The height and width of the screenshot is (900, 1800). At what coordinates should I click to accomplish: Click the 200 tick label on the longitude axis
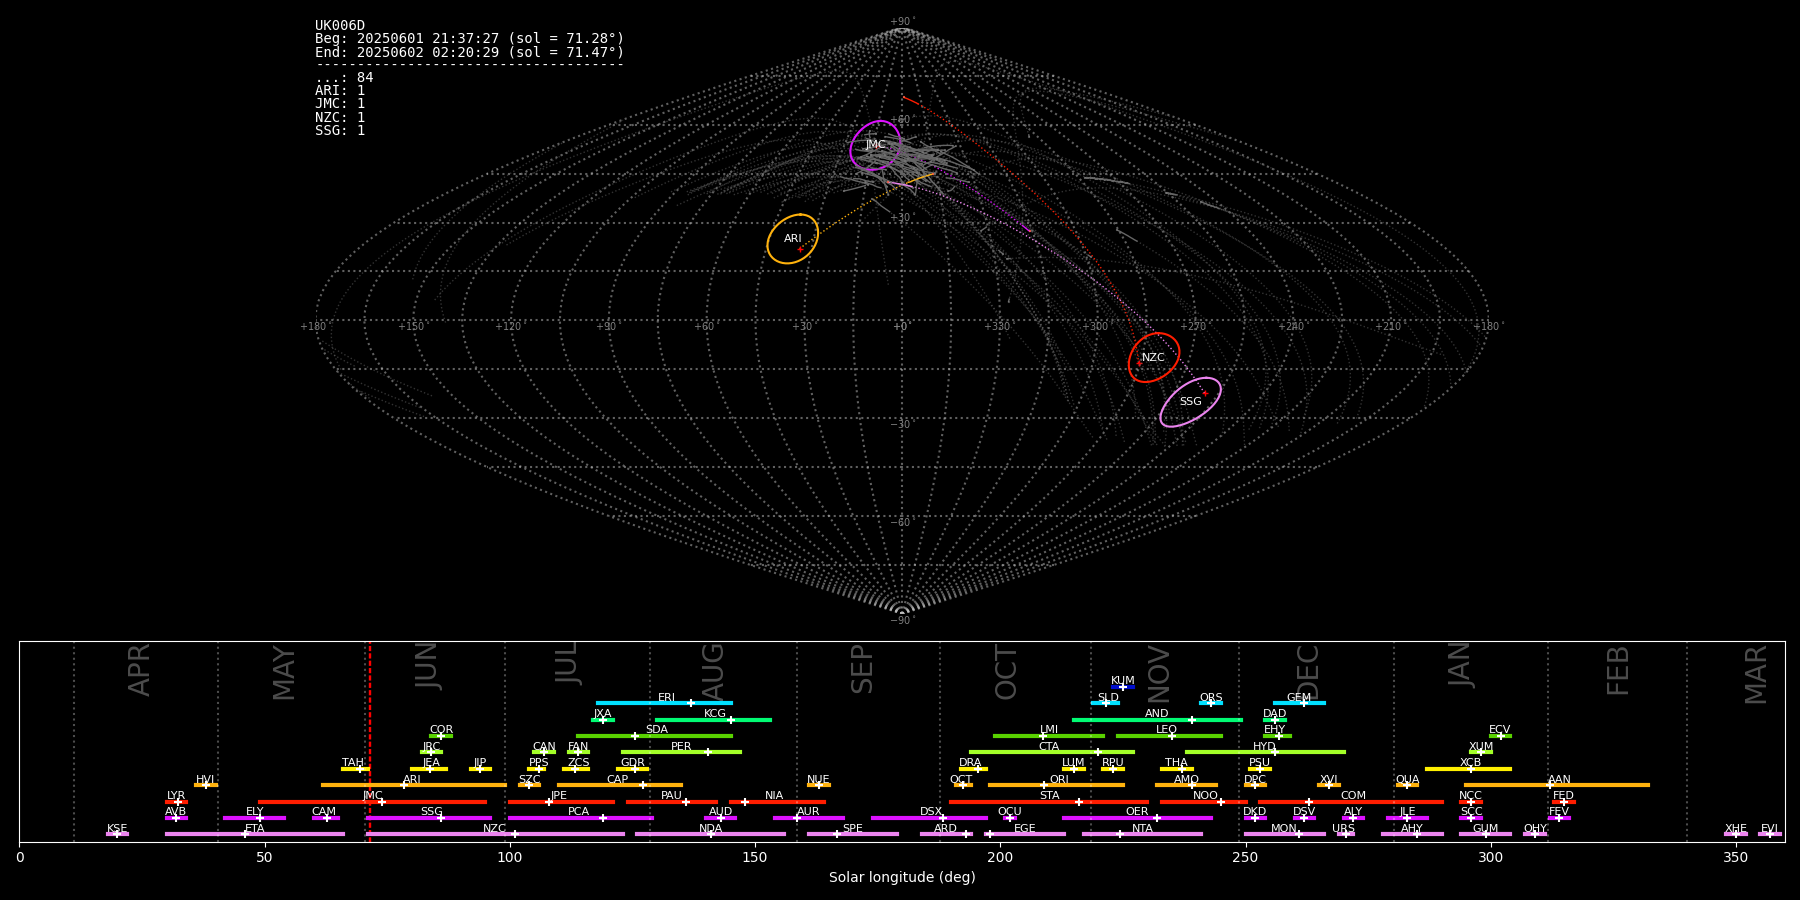1000,857
